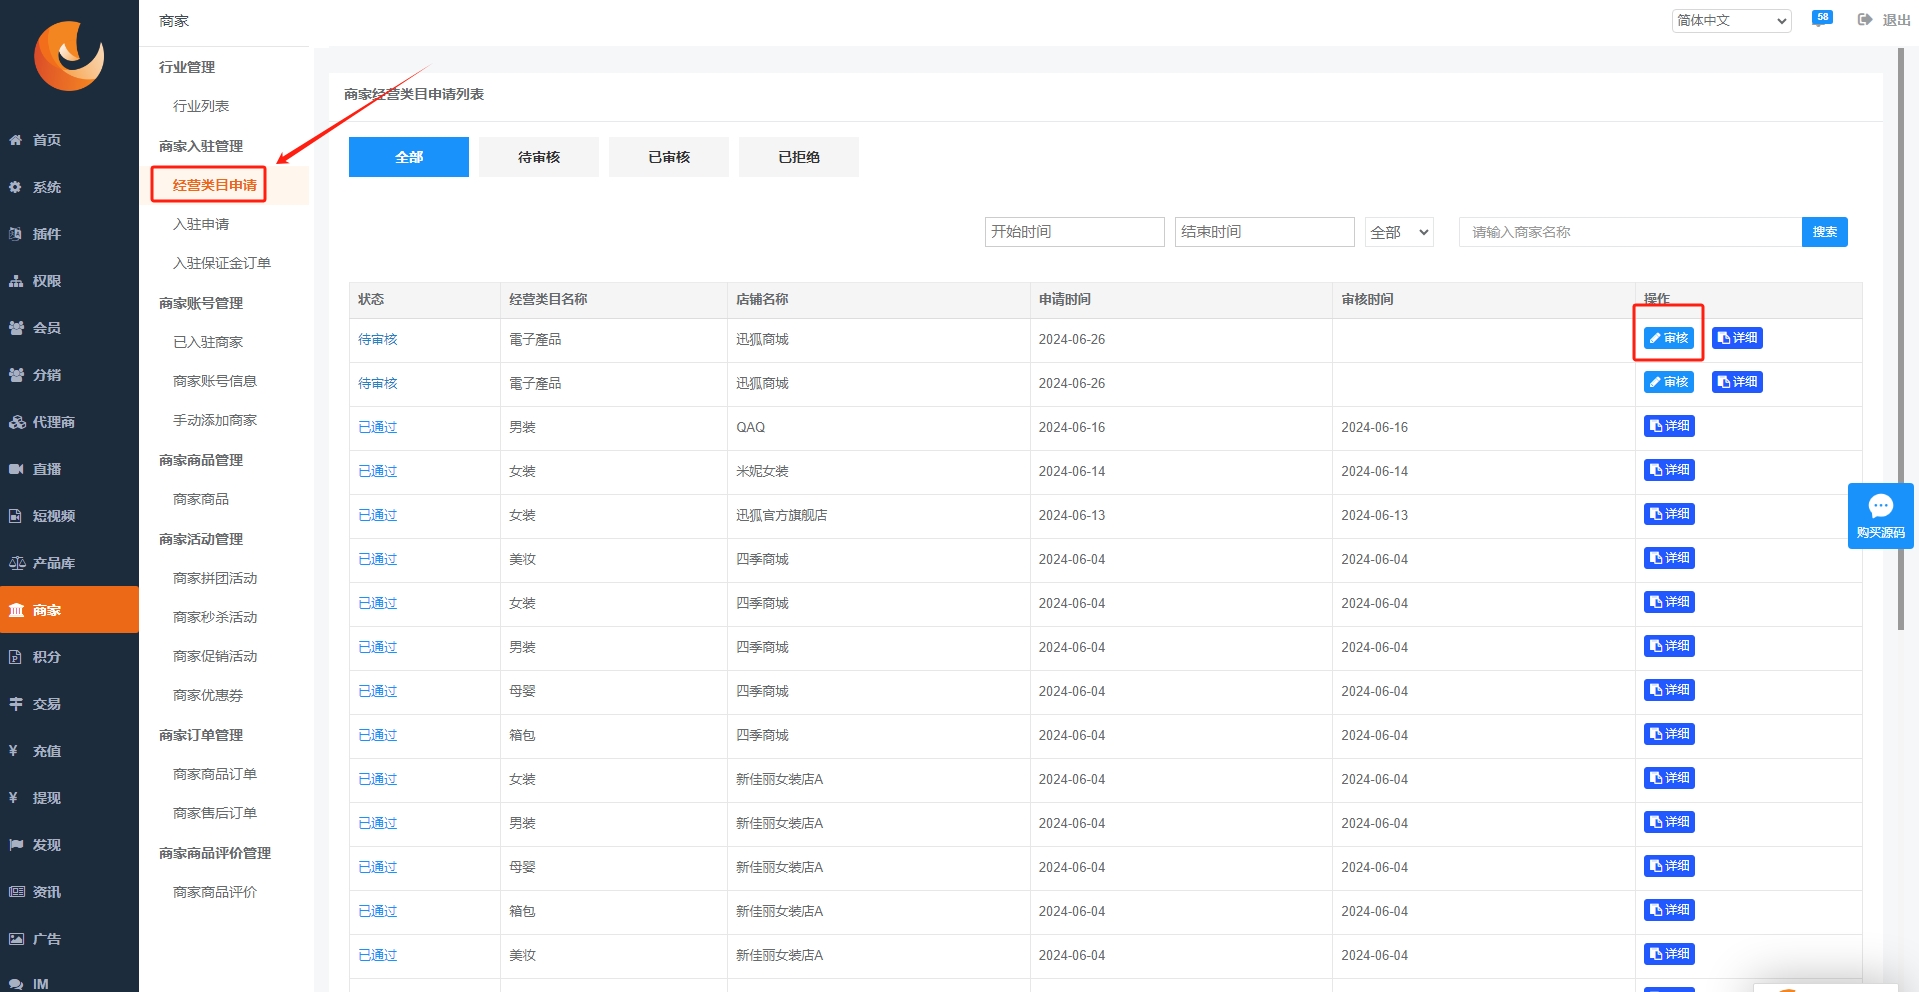Open the 交易 transactions sidebar item
Image resolution: width=1919 pixels, height=992 pixels.
(x=69, y=704)
